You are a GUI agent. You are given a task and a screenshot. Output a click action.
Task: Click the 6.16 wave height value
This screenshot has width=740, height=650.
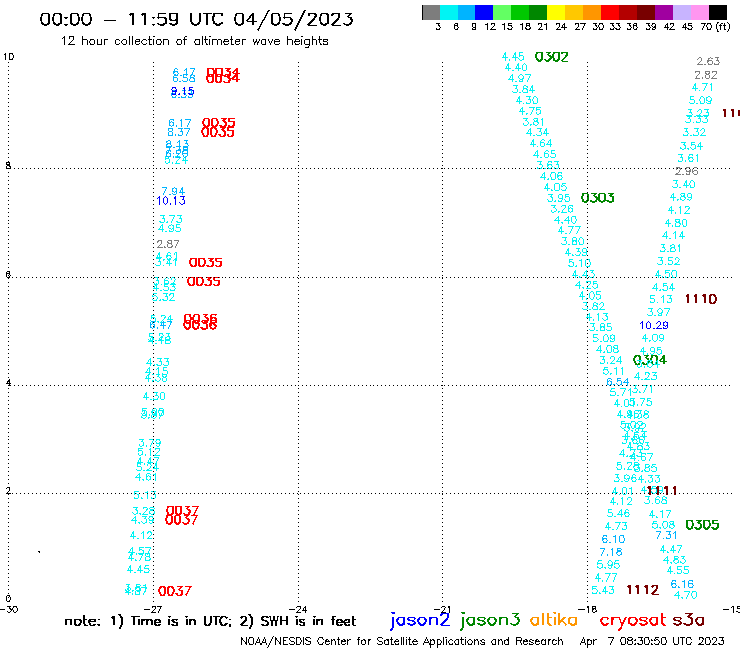pyautogui.click(x=682, y=584)
